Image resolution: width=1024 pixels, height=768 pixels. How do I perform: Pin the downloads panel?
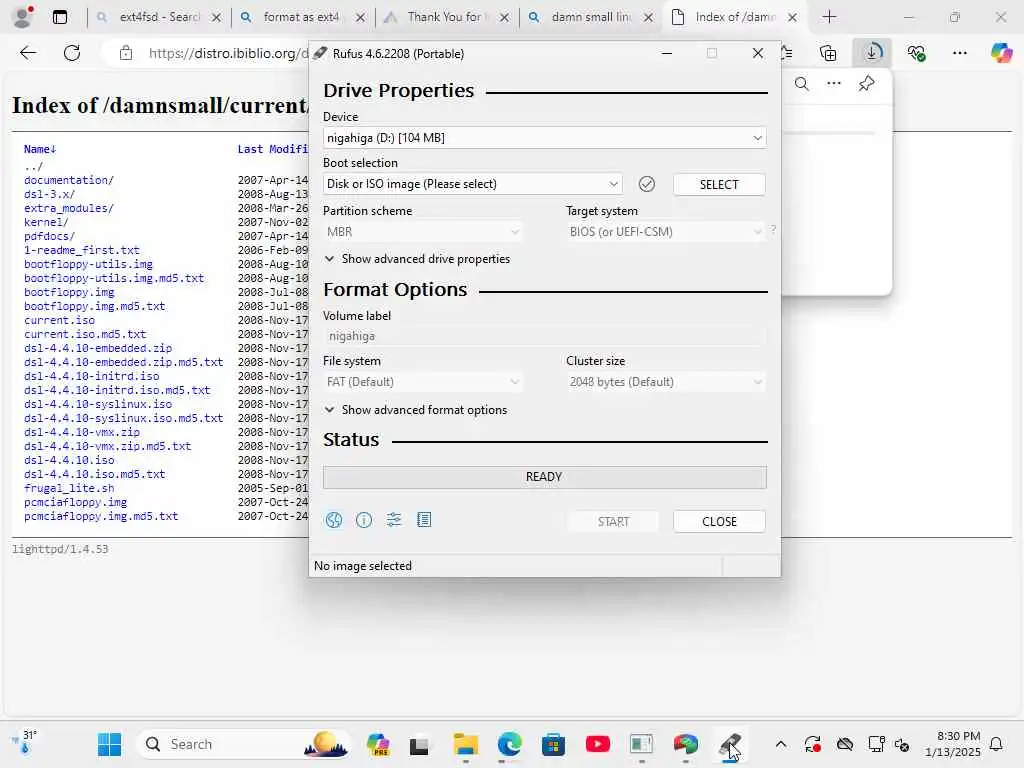coord(867,84)
